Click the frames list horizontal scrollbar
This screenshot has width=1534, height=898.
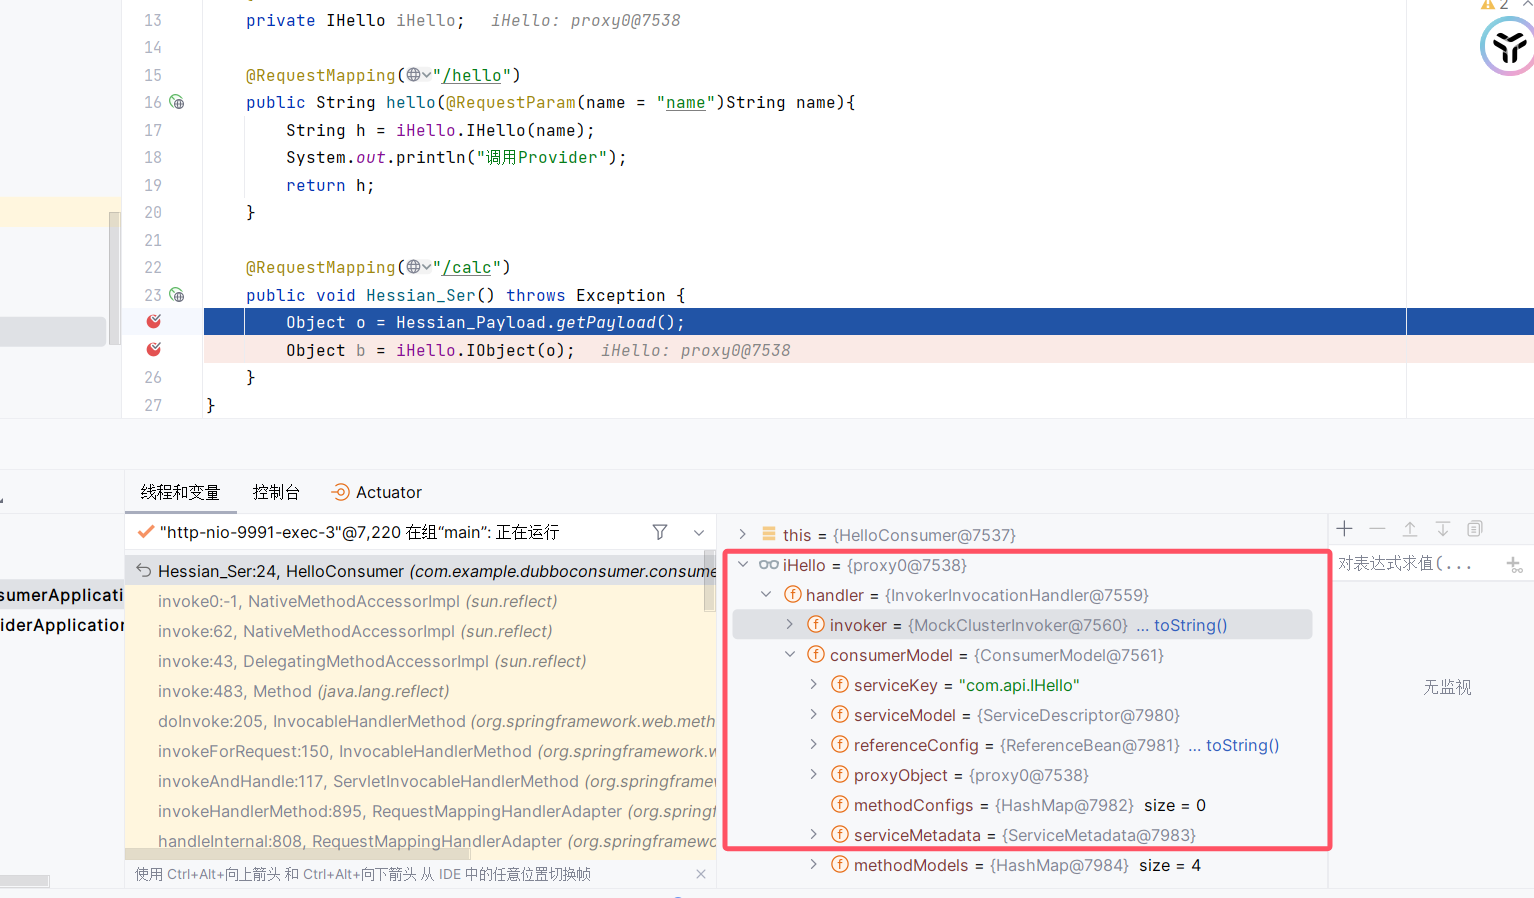(298, 855)
